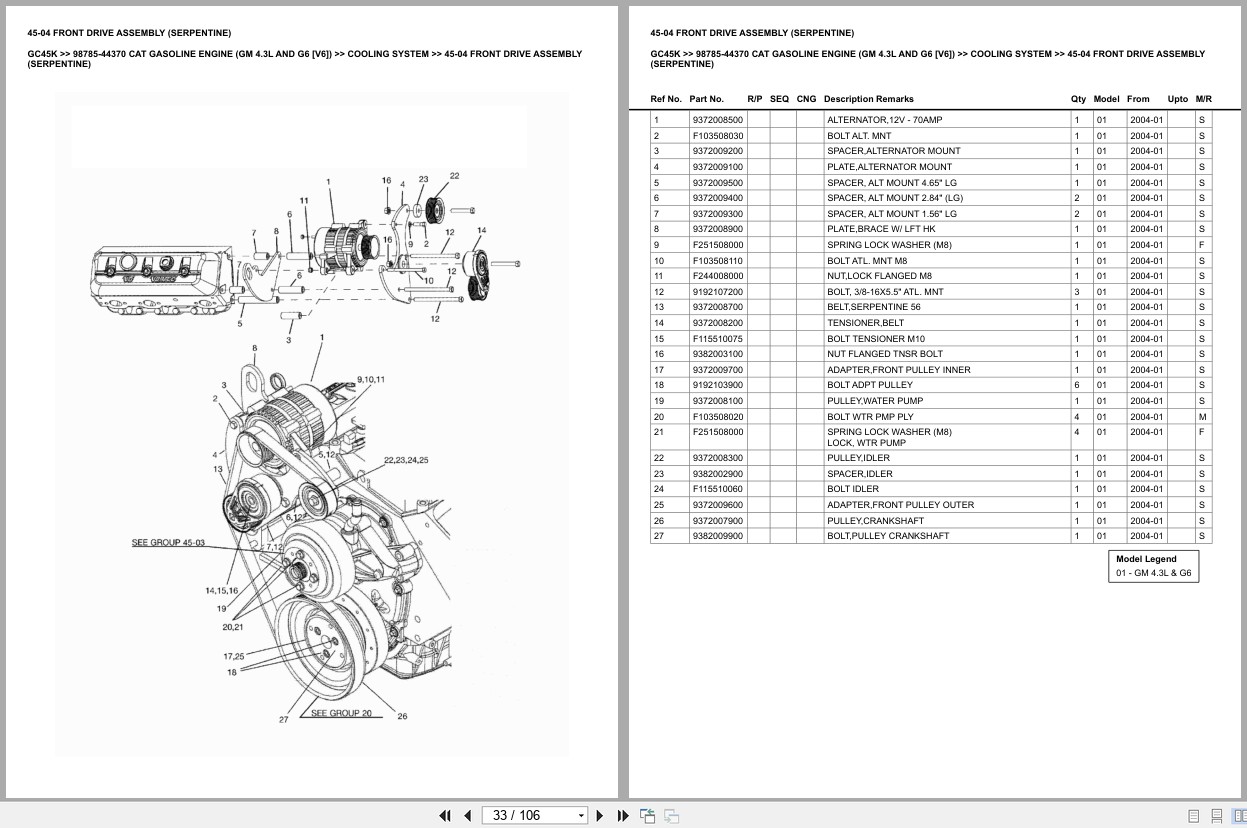Switch to single page view
The height and width of the screenshot is (828, 1247).
[1194, 816]
